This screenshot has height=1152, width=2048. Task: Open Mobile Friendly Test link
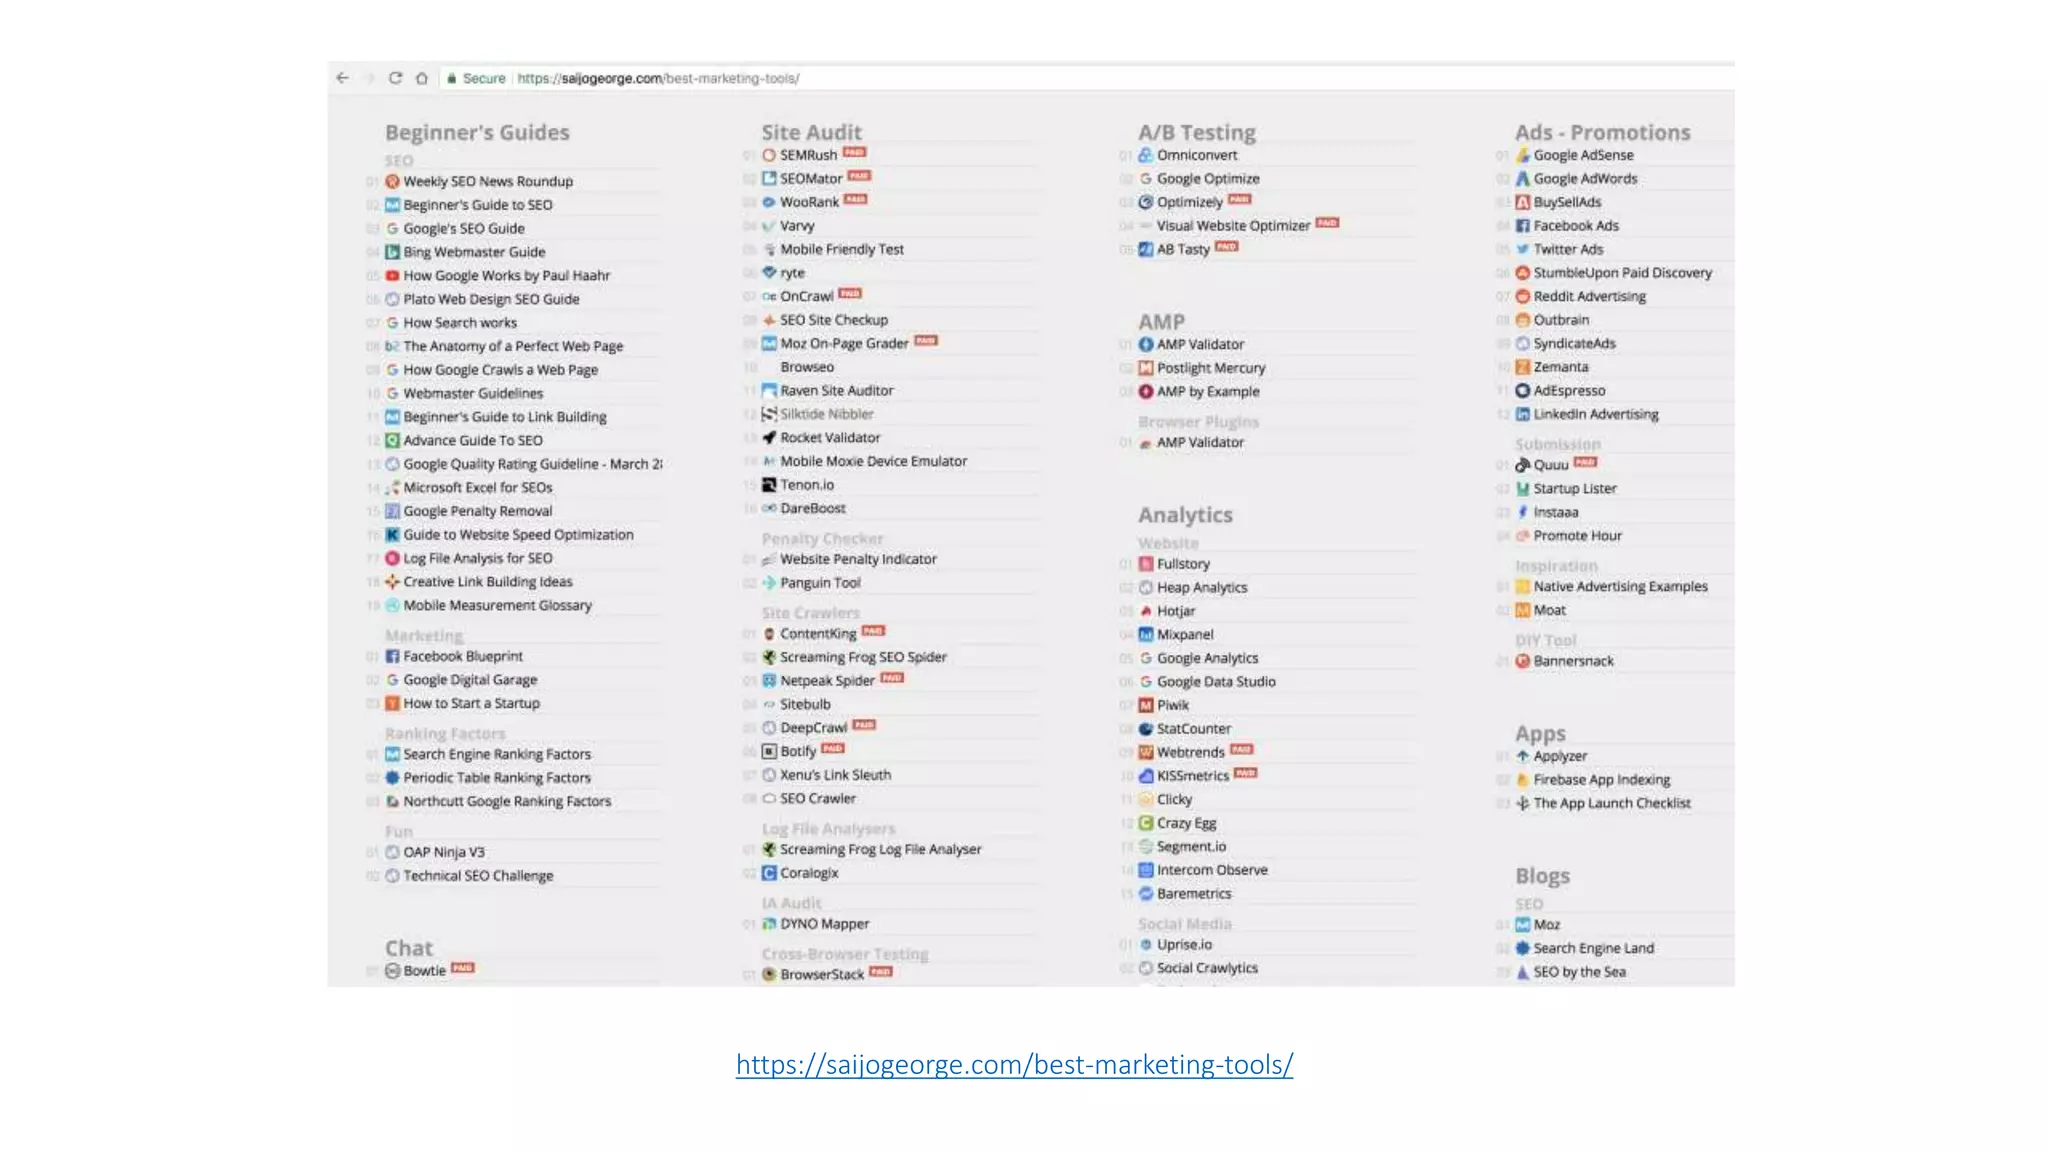[x=842, y=249]
